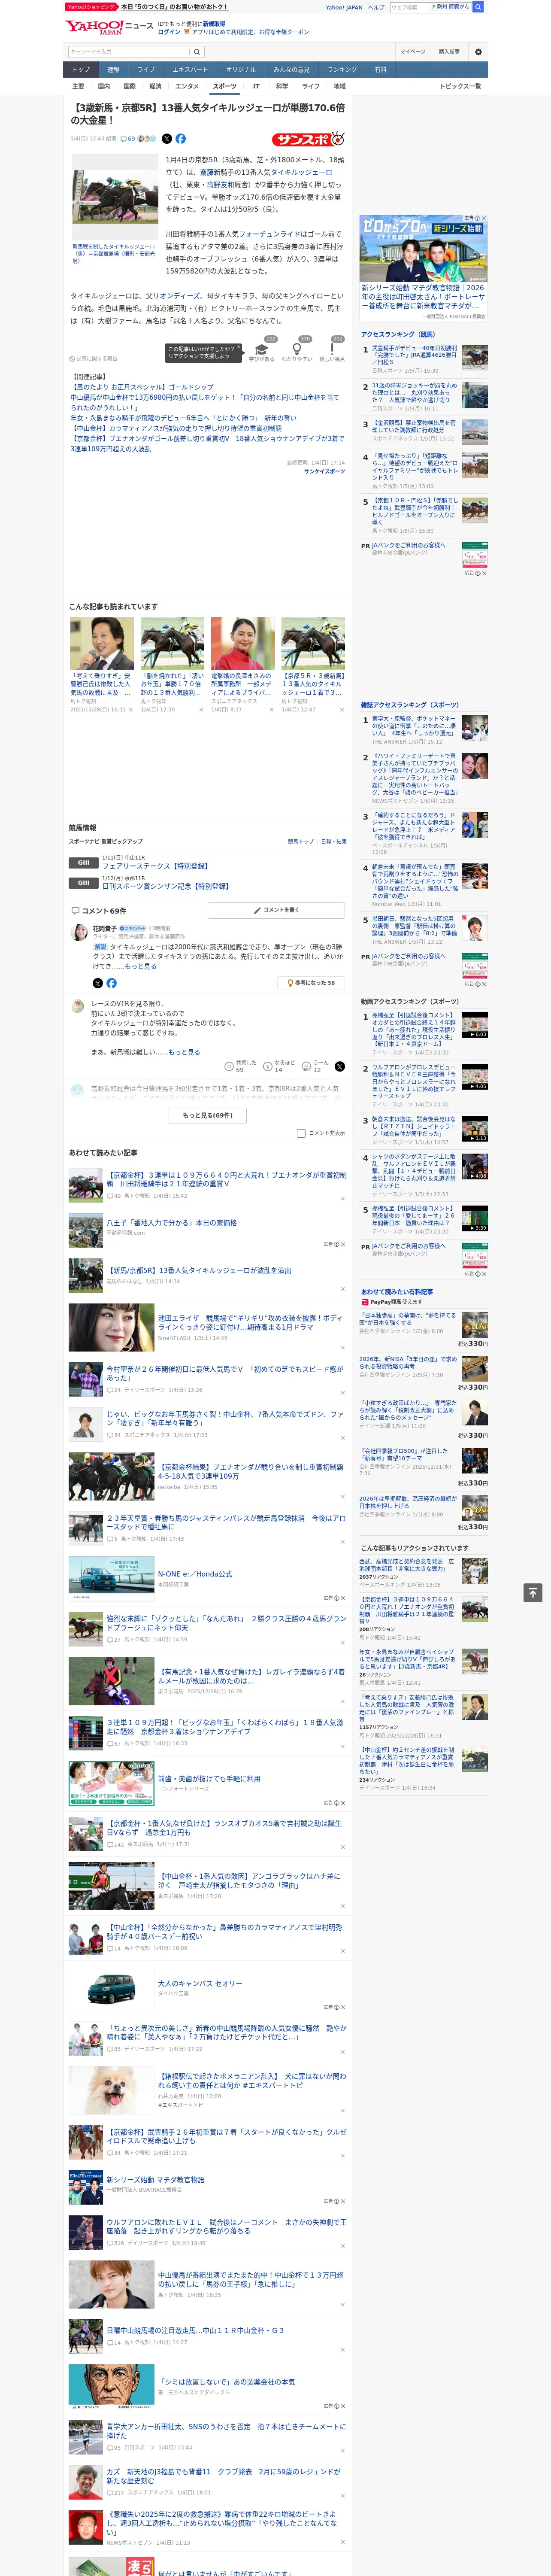The width and height of the screenshot is (551, 2576).
Task: Click the ログイン link
Action: click(169, 32)
